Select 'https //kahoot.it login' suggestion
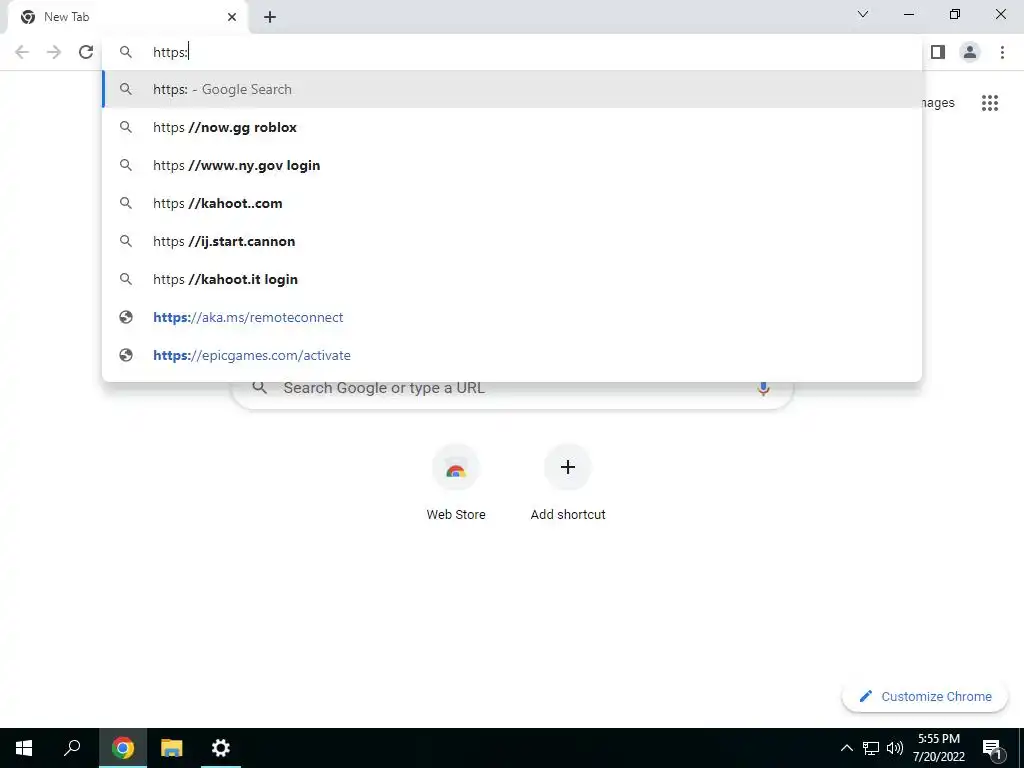 click(512, 279)
